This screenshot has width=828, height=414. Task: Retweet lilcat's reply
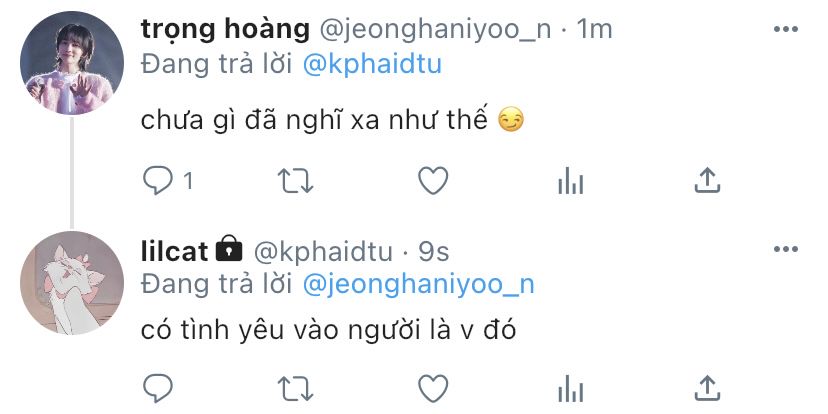(x=296, y=389)
